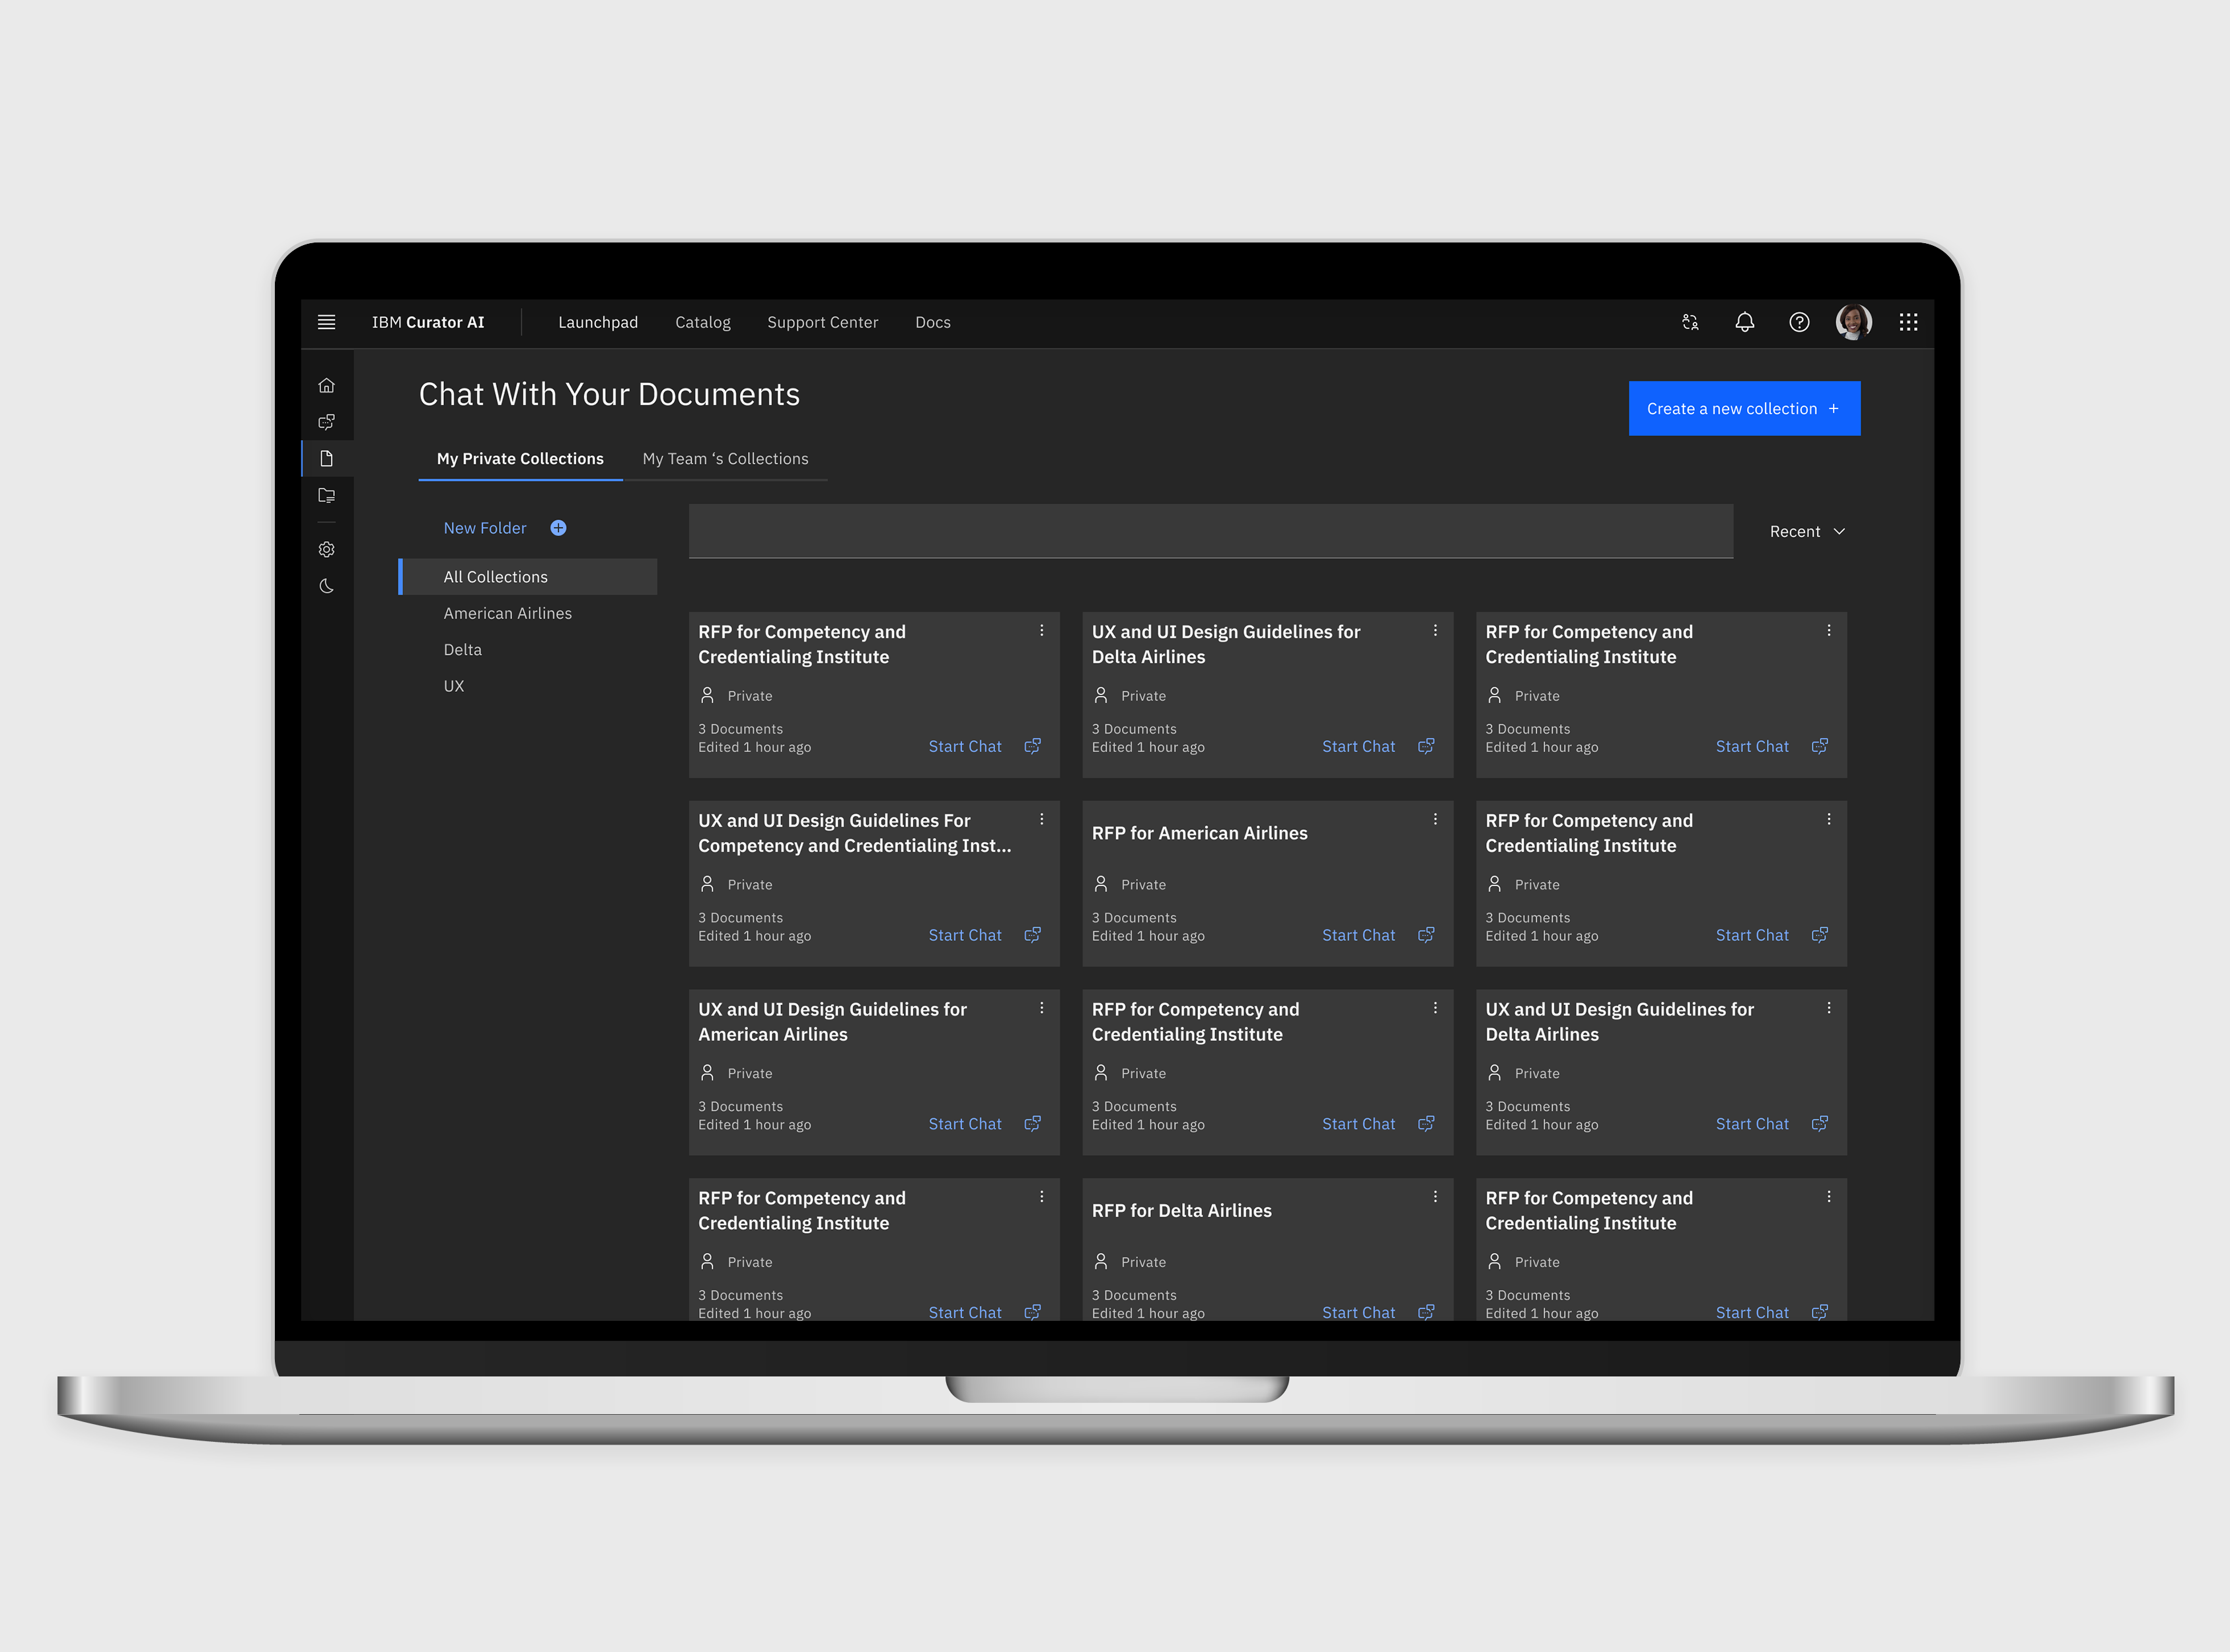Click 3 Documents on RFP for American Airlines card
Viewport: 2230px width, 1652px height.
pyautogui.click(x=1134, y=917)
